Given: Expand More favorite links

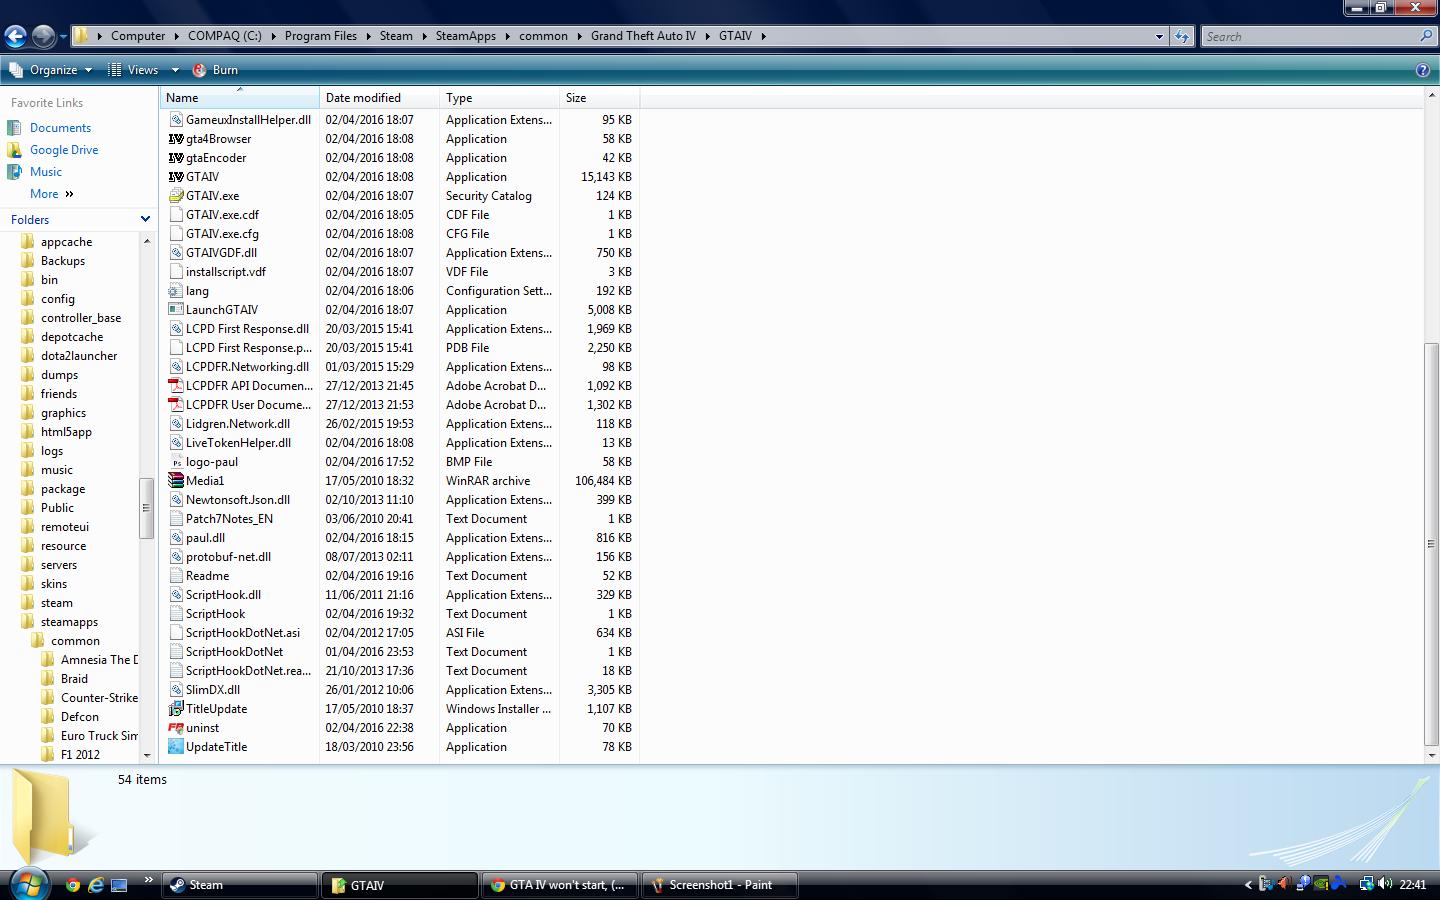Looking at the screenshot, I should tap(52, 194).
